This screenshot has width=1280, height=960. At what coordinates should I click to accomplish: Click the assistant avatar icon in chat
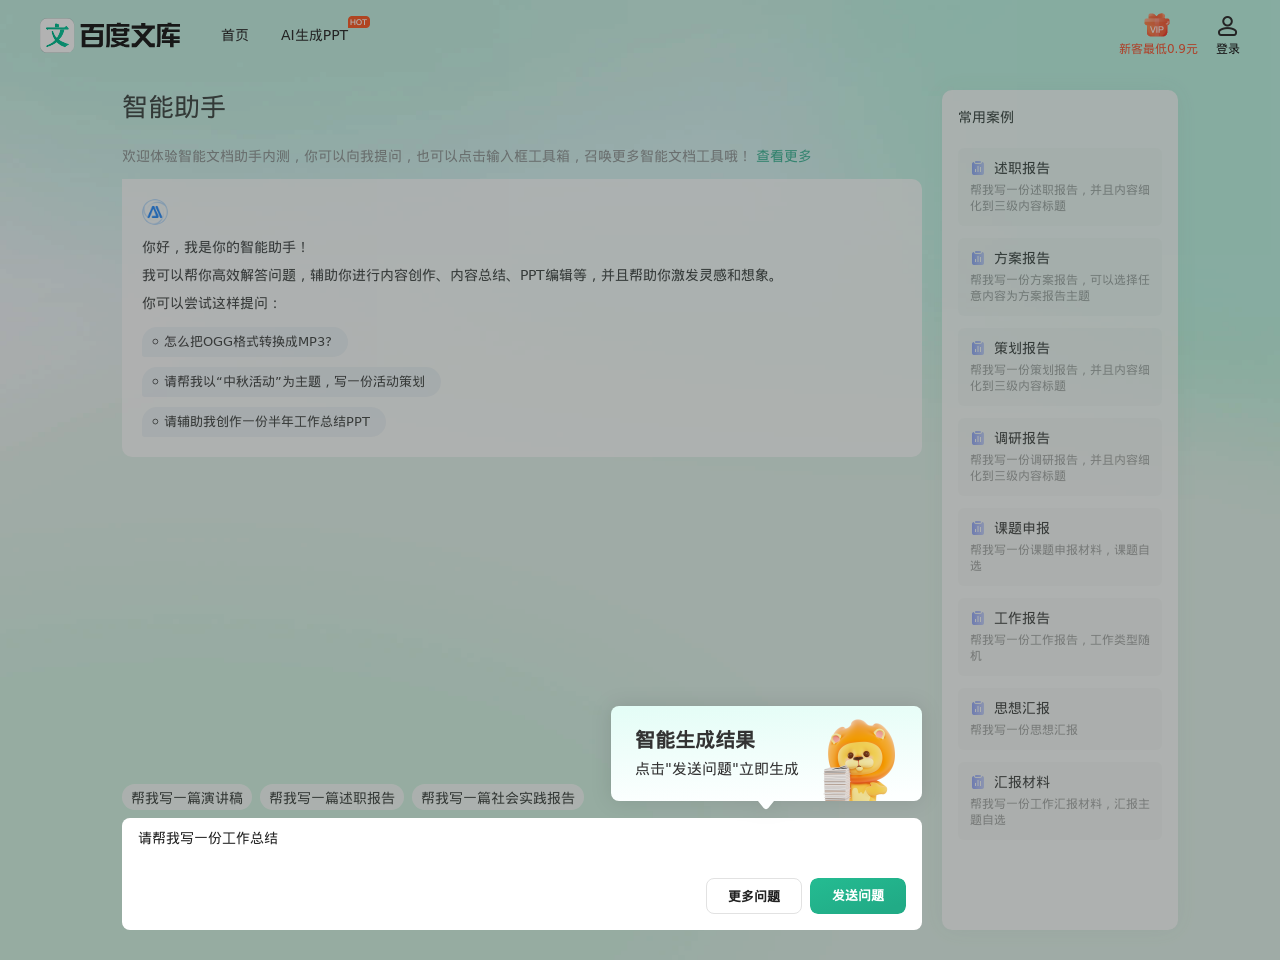click(x=155, y=212)
